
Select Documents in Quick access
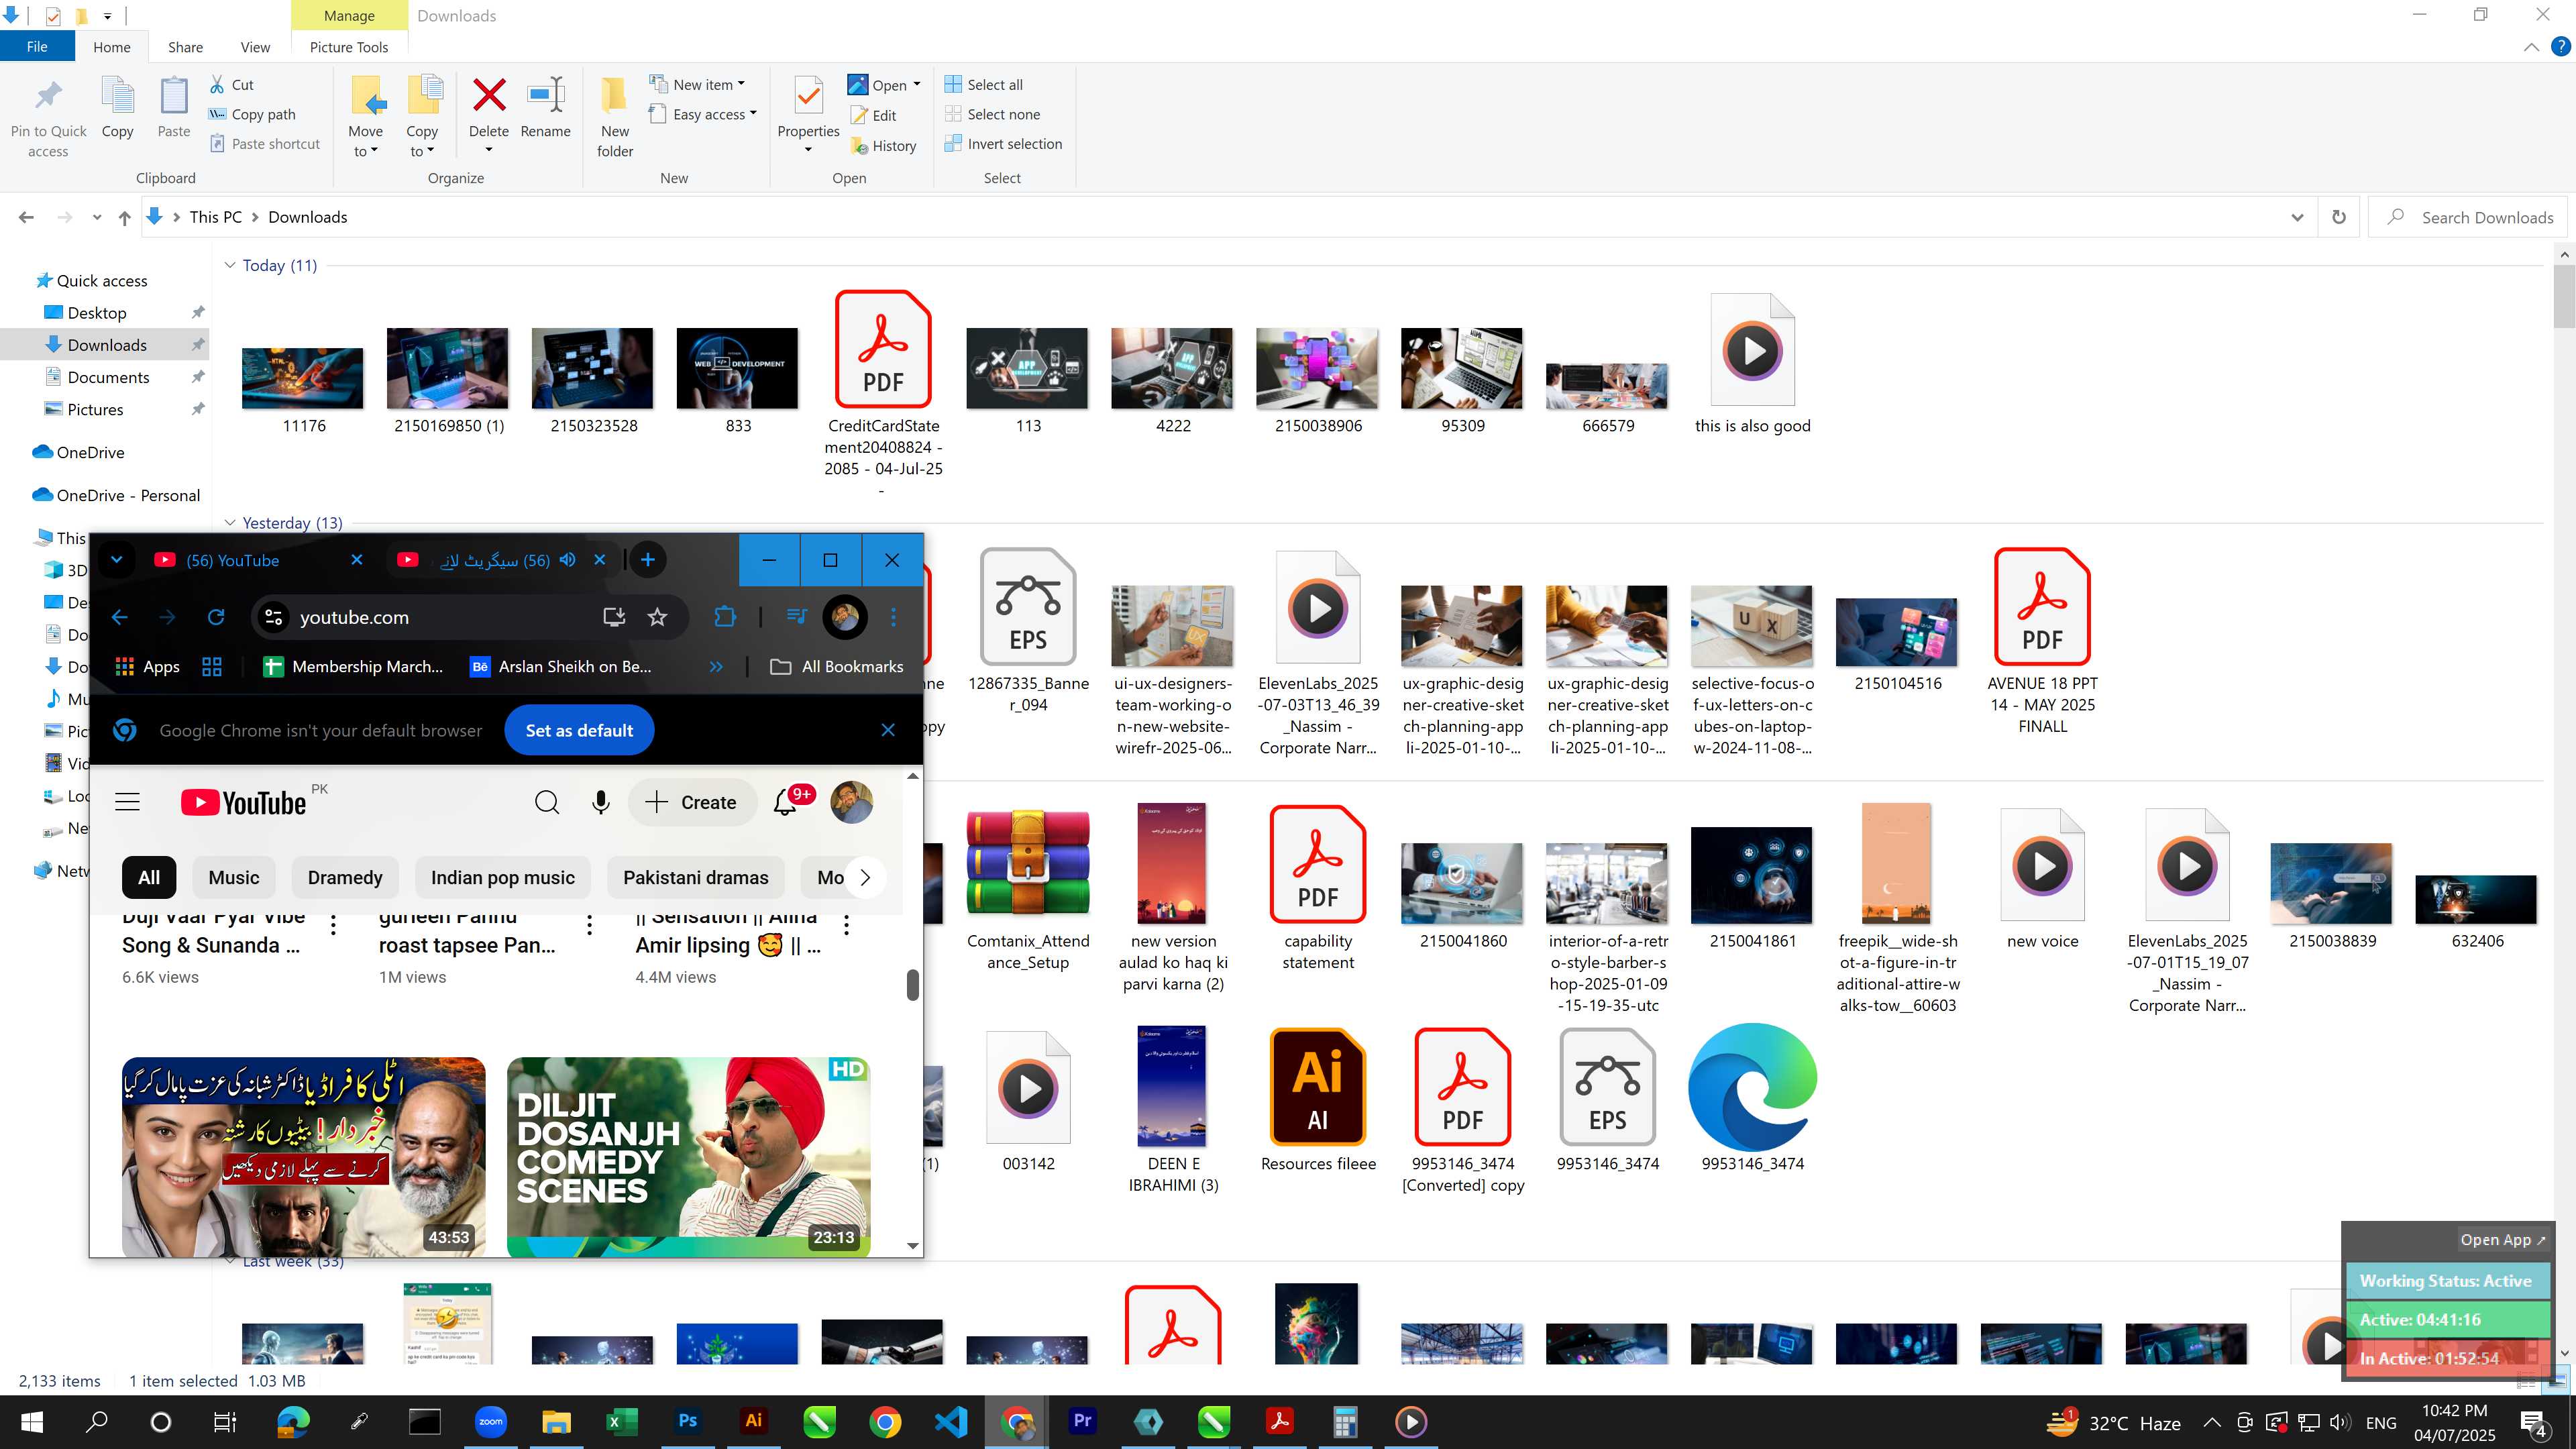pos(109,377)
